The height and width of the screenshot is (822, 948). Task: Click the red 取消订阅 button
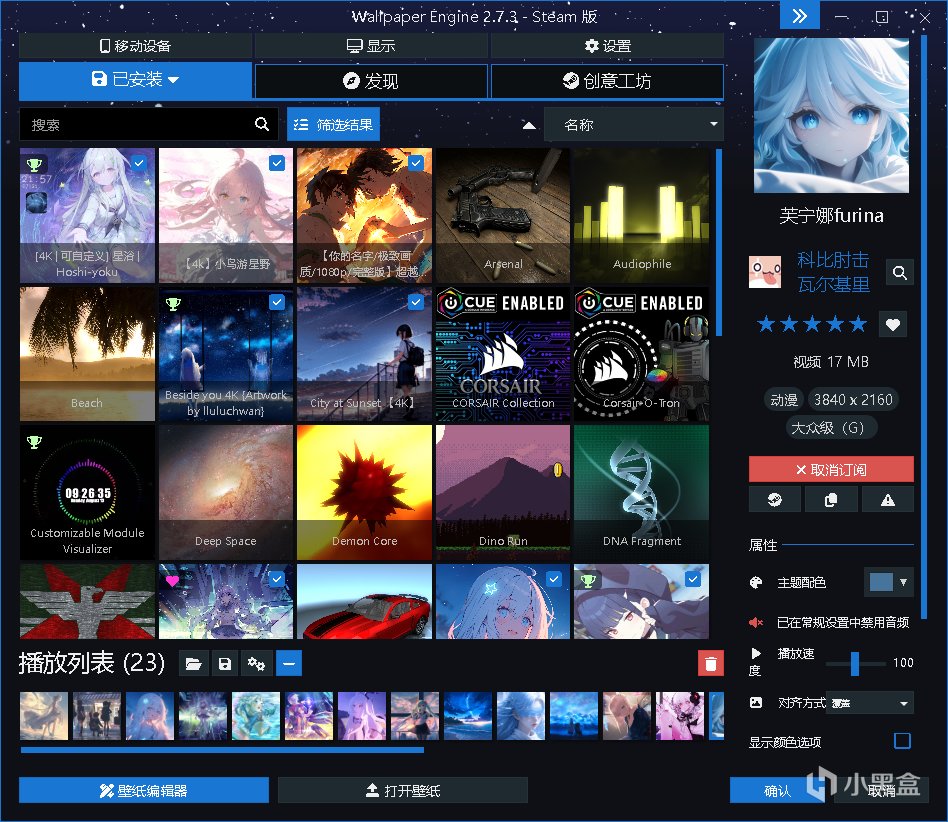coord(831,470)
